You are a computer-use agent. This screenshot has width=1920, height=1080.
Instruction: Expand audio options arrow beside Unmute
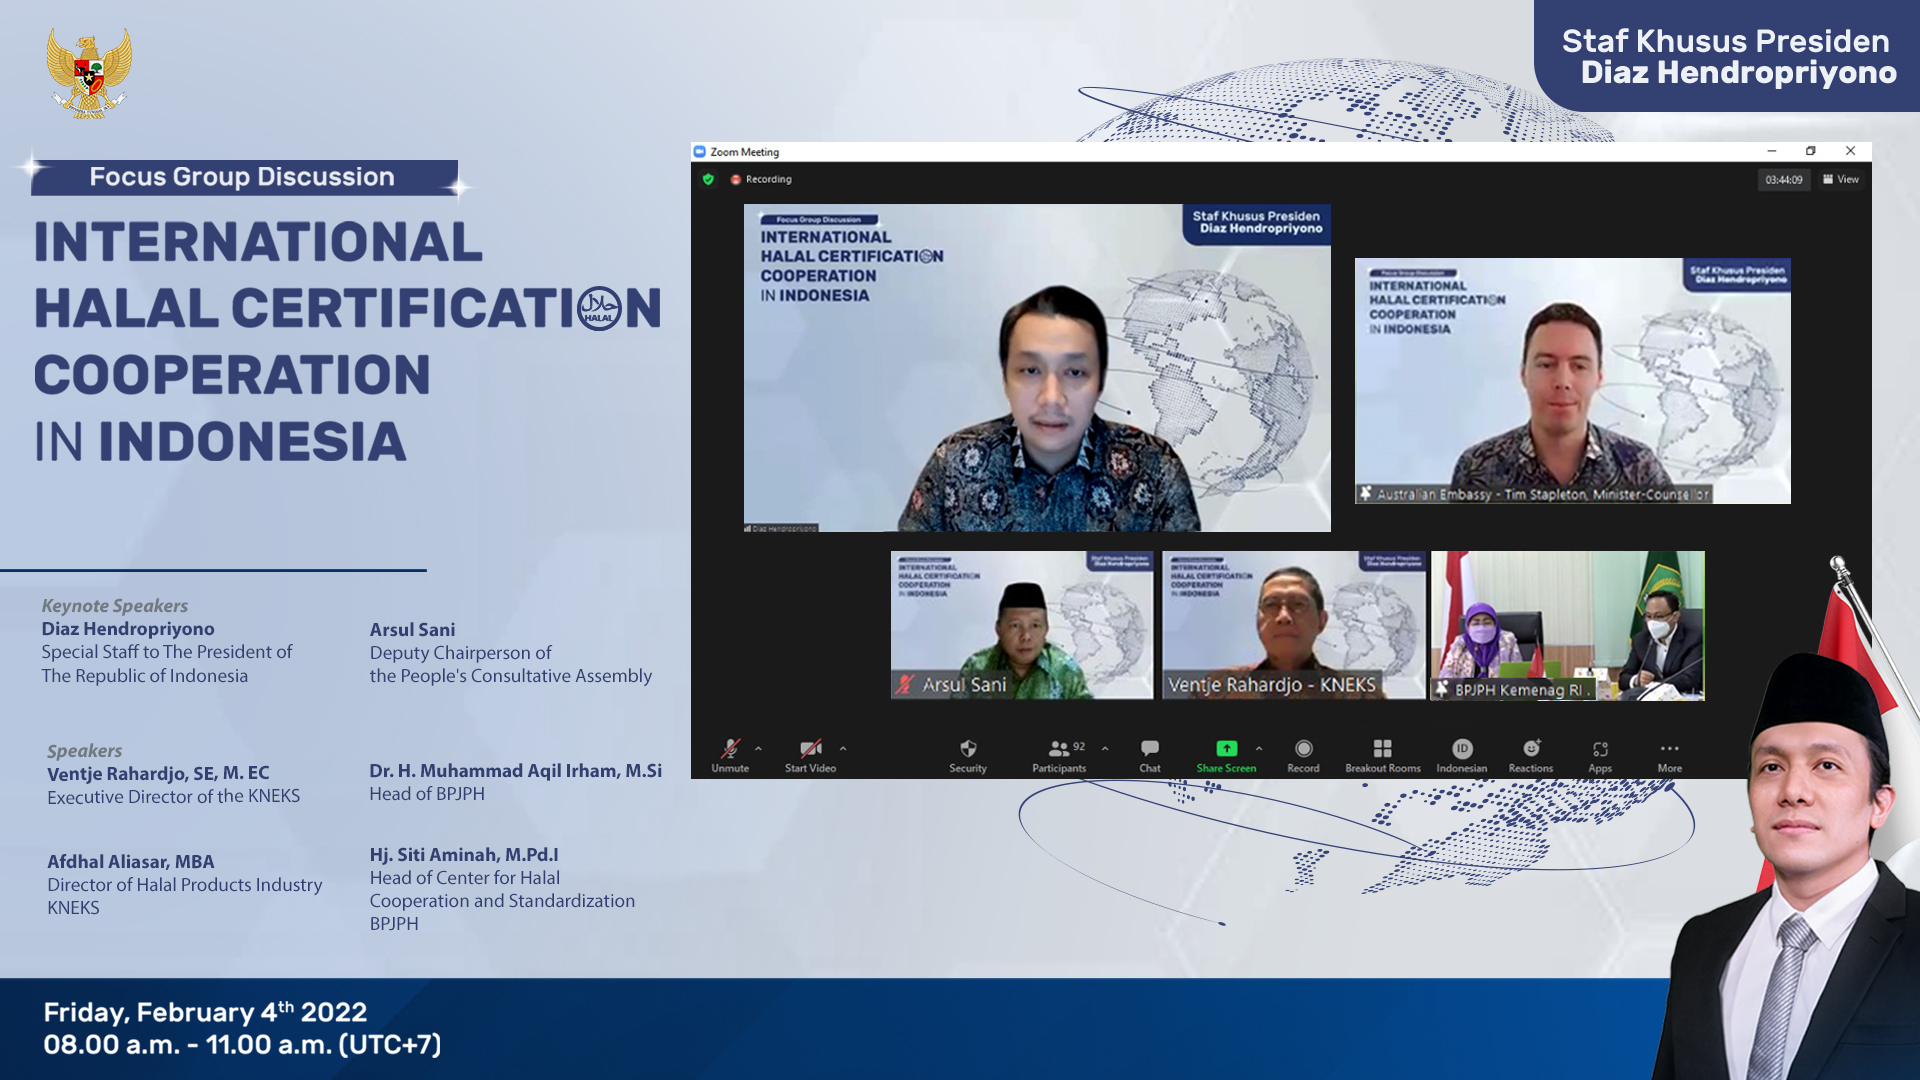759,748
